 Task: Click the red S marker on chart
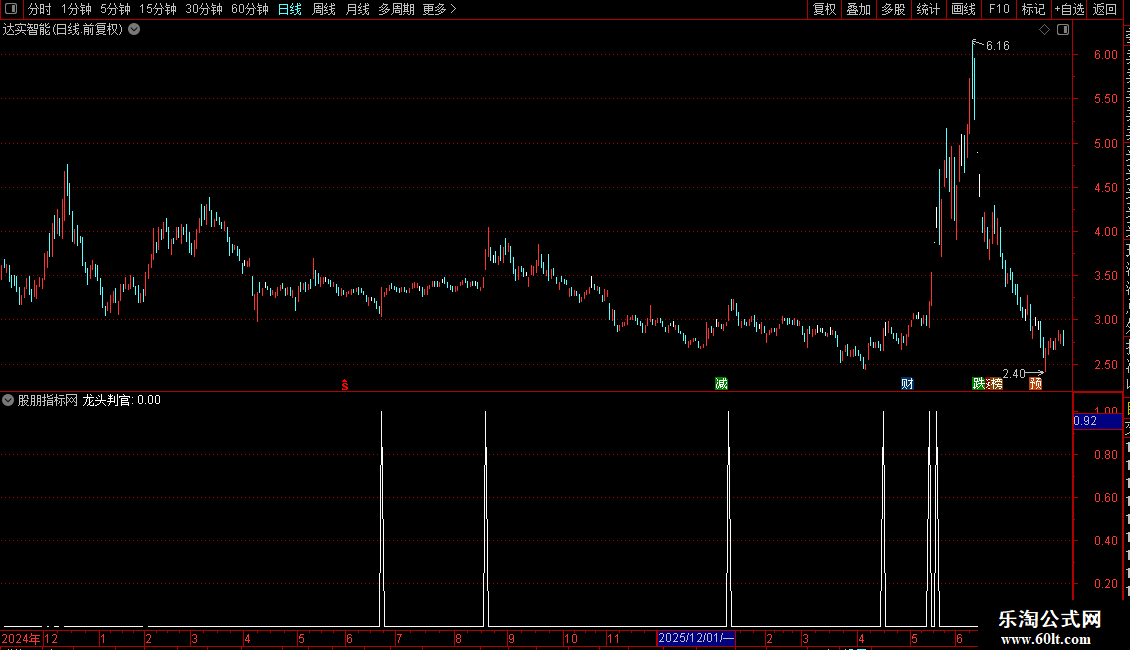(x=344, y=385)
